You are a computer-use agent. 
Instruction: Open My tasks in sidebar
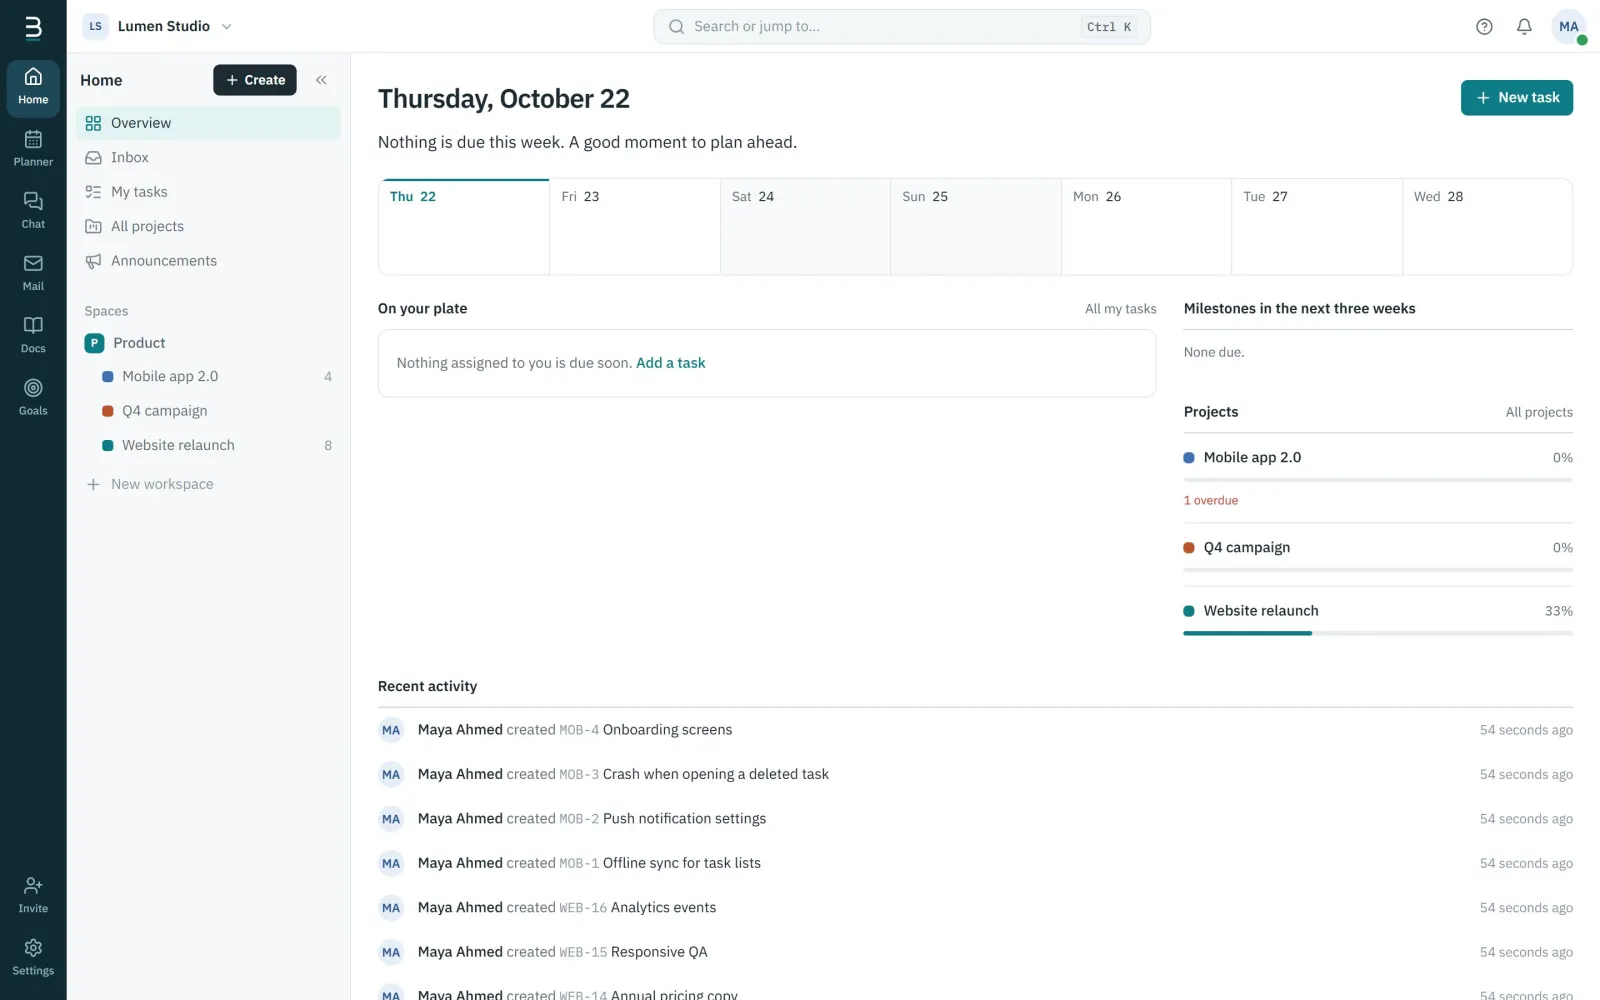(208, 192)
